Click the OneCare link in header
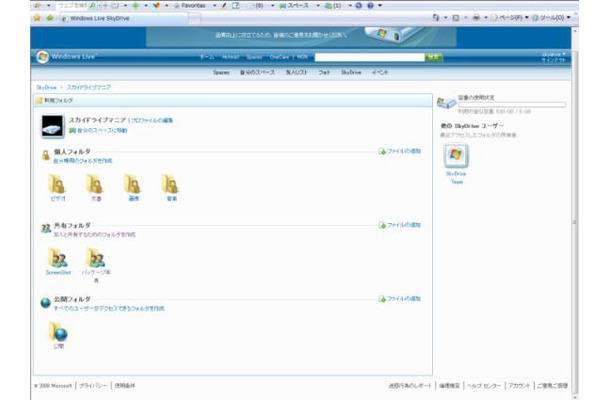 [x=279, y=57]
